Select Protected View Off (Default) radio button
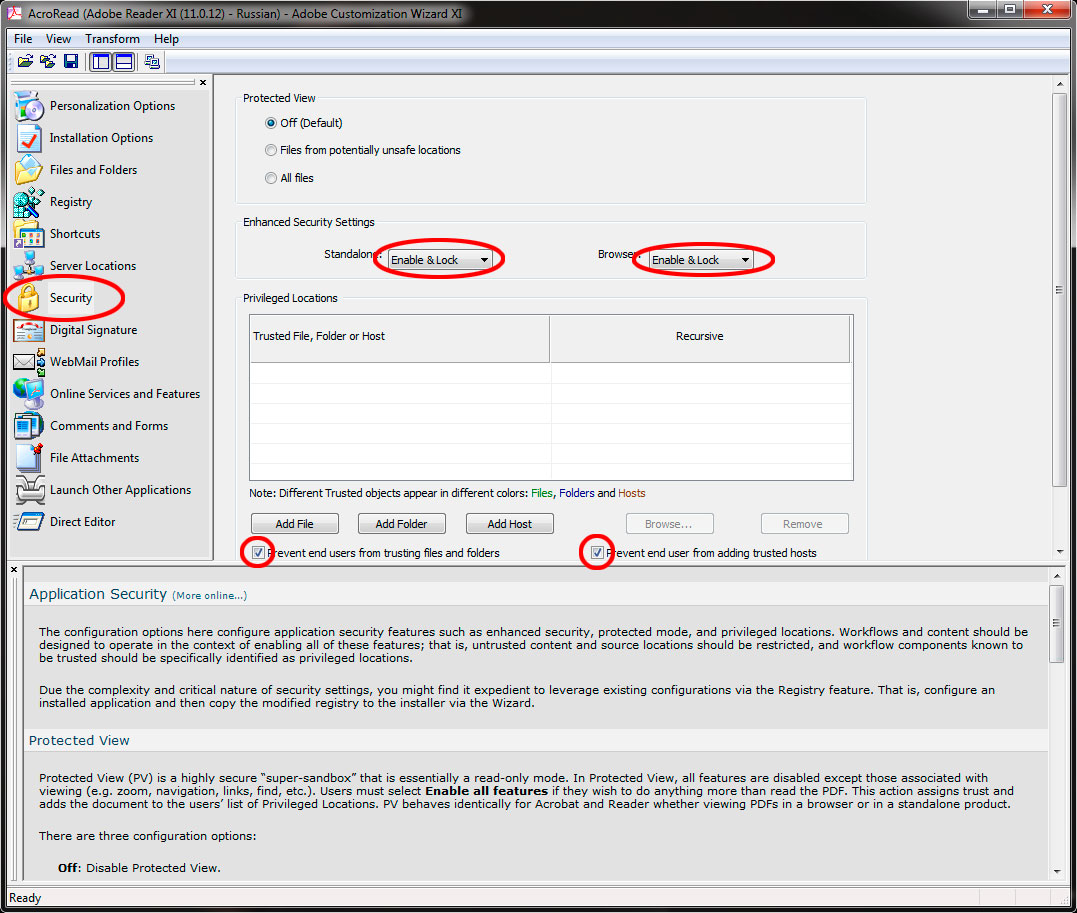The image size is (1077, 913). click(271, 123)
